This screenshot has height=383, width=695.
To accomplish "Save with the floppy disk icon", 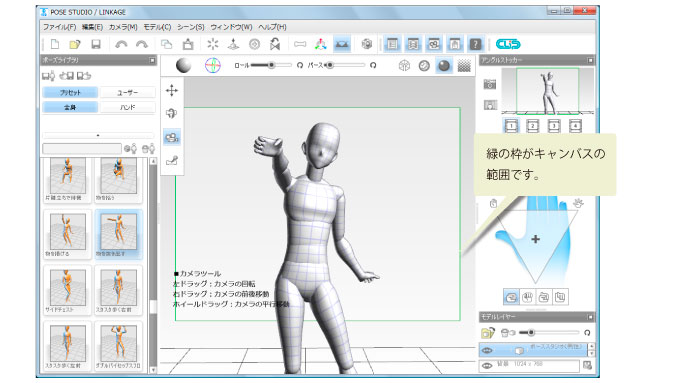I will (96, 44).
